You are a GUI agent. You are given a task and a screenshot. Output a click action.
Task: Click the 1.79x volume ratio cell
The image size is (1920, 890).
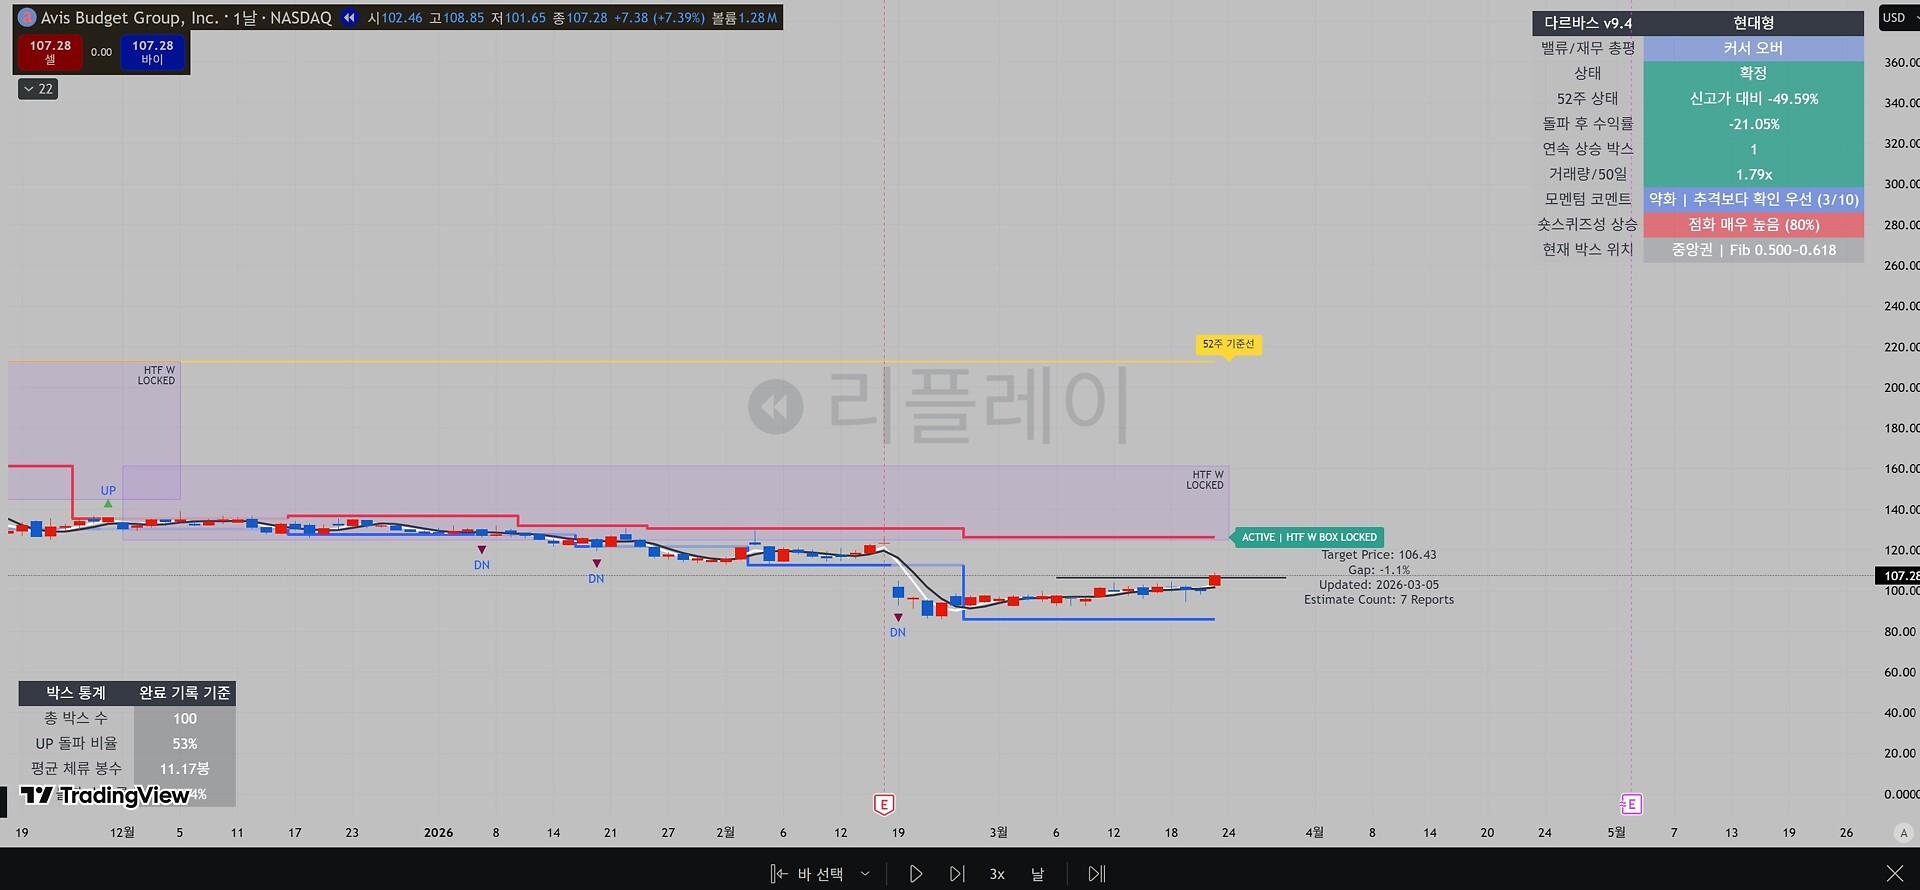tap(1753, 174)
